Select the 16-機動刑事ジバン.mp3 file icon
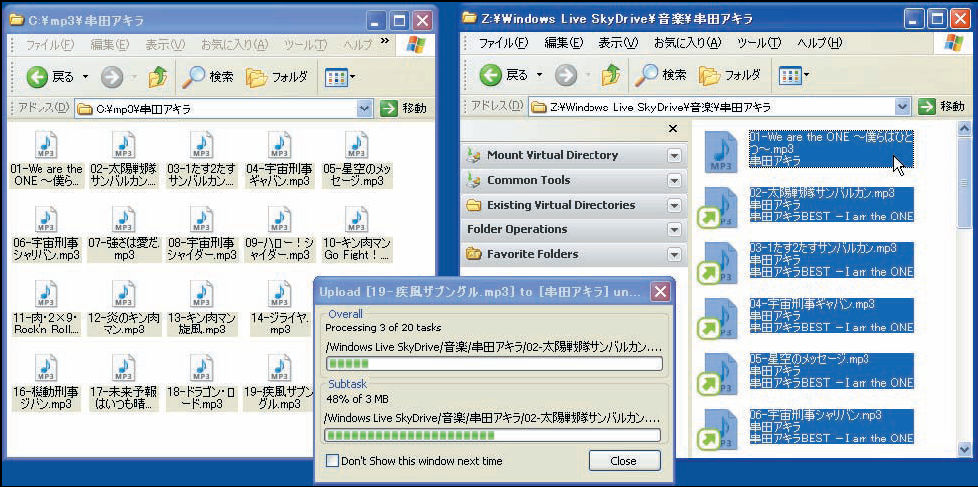Viewport: 978px width, 487px height. [x=47, y=368]
